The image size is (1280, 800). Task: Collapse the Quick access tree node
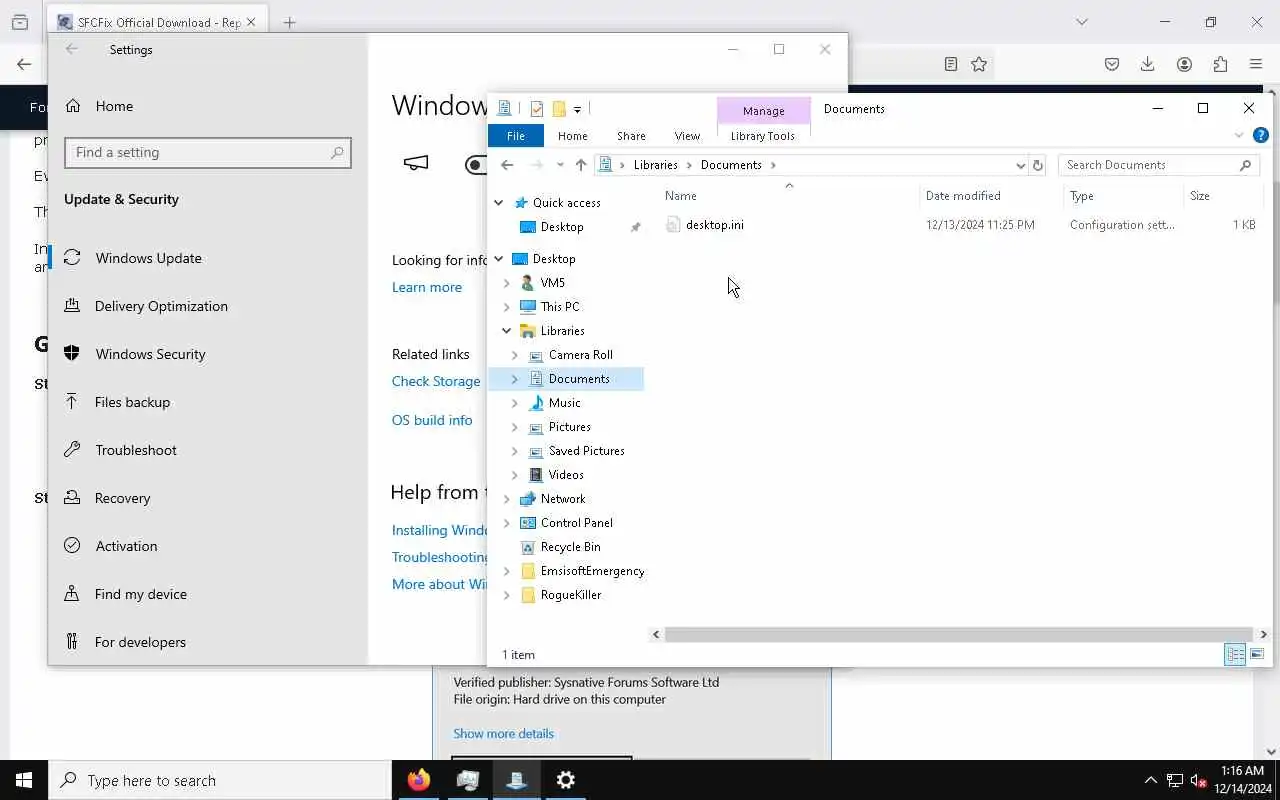click(x=498, y=203)
